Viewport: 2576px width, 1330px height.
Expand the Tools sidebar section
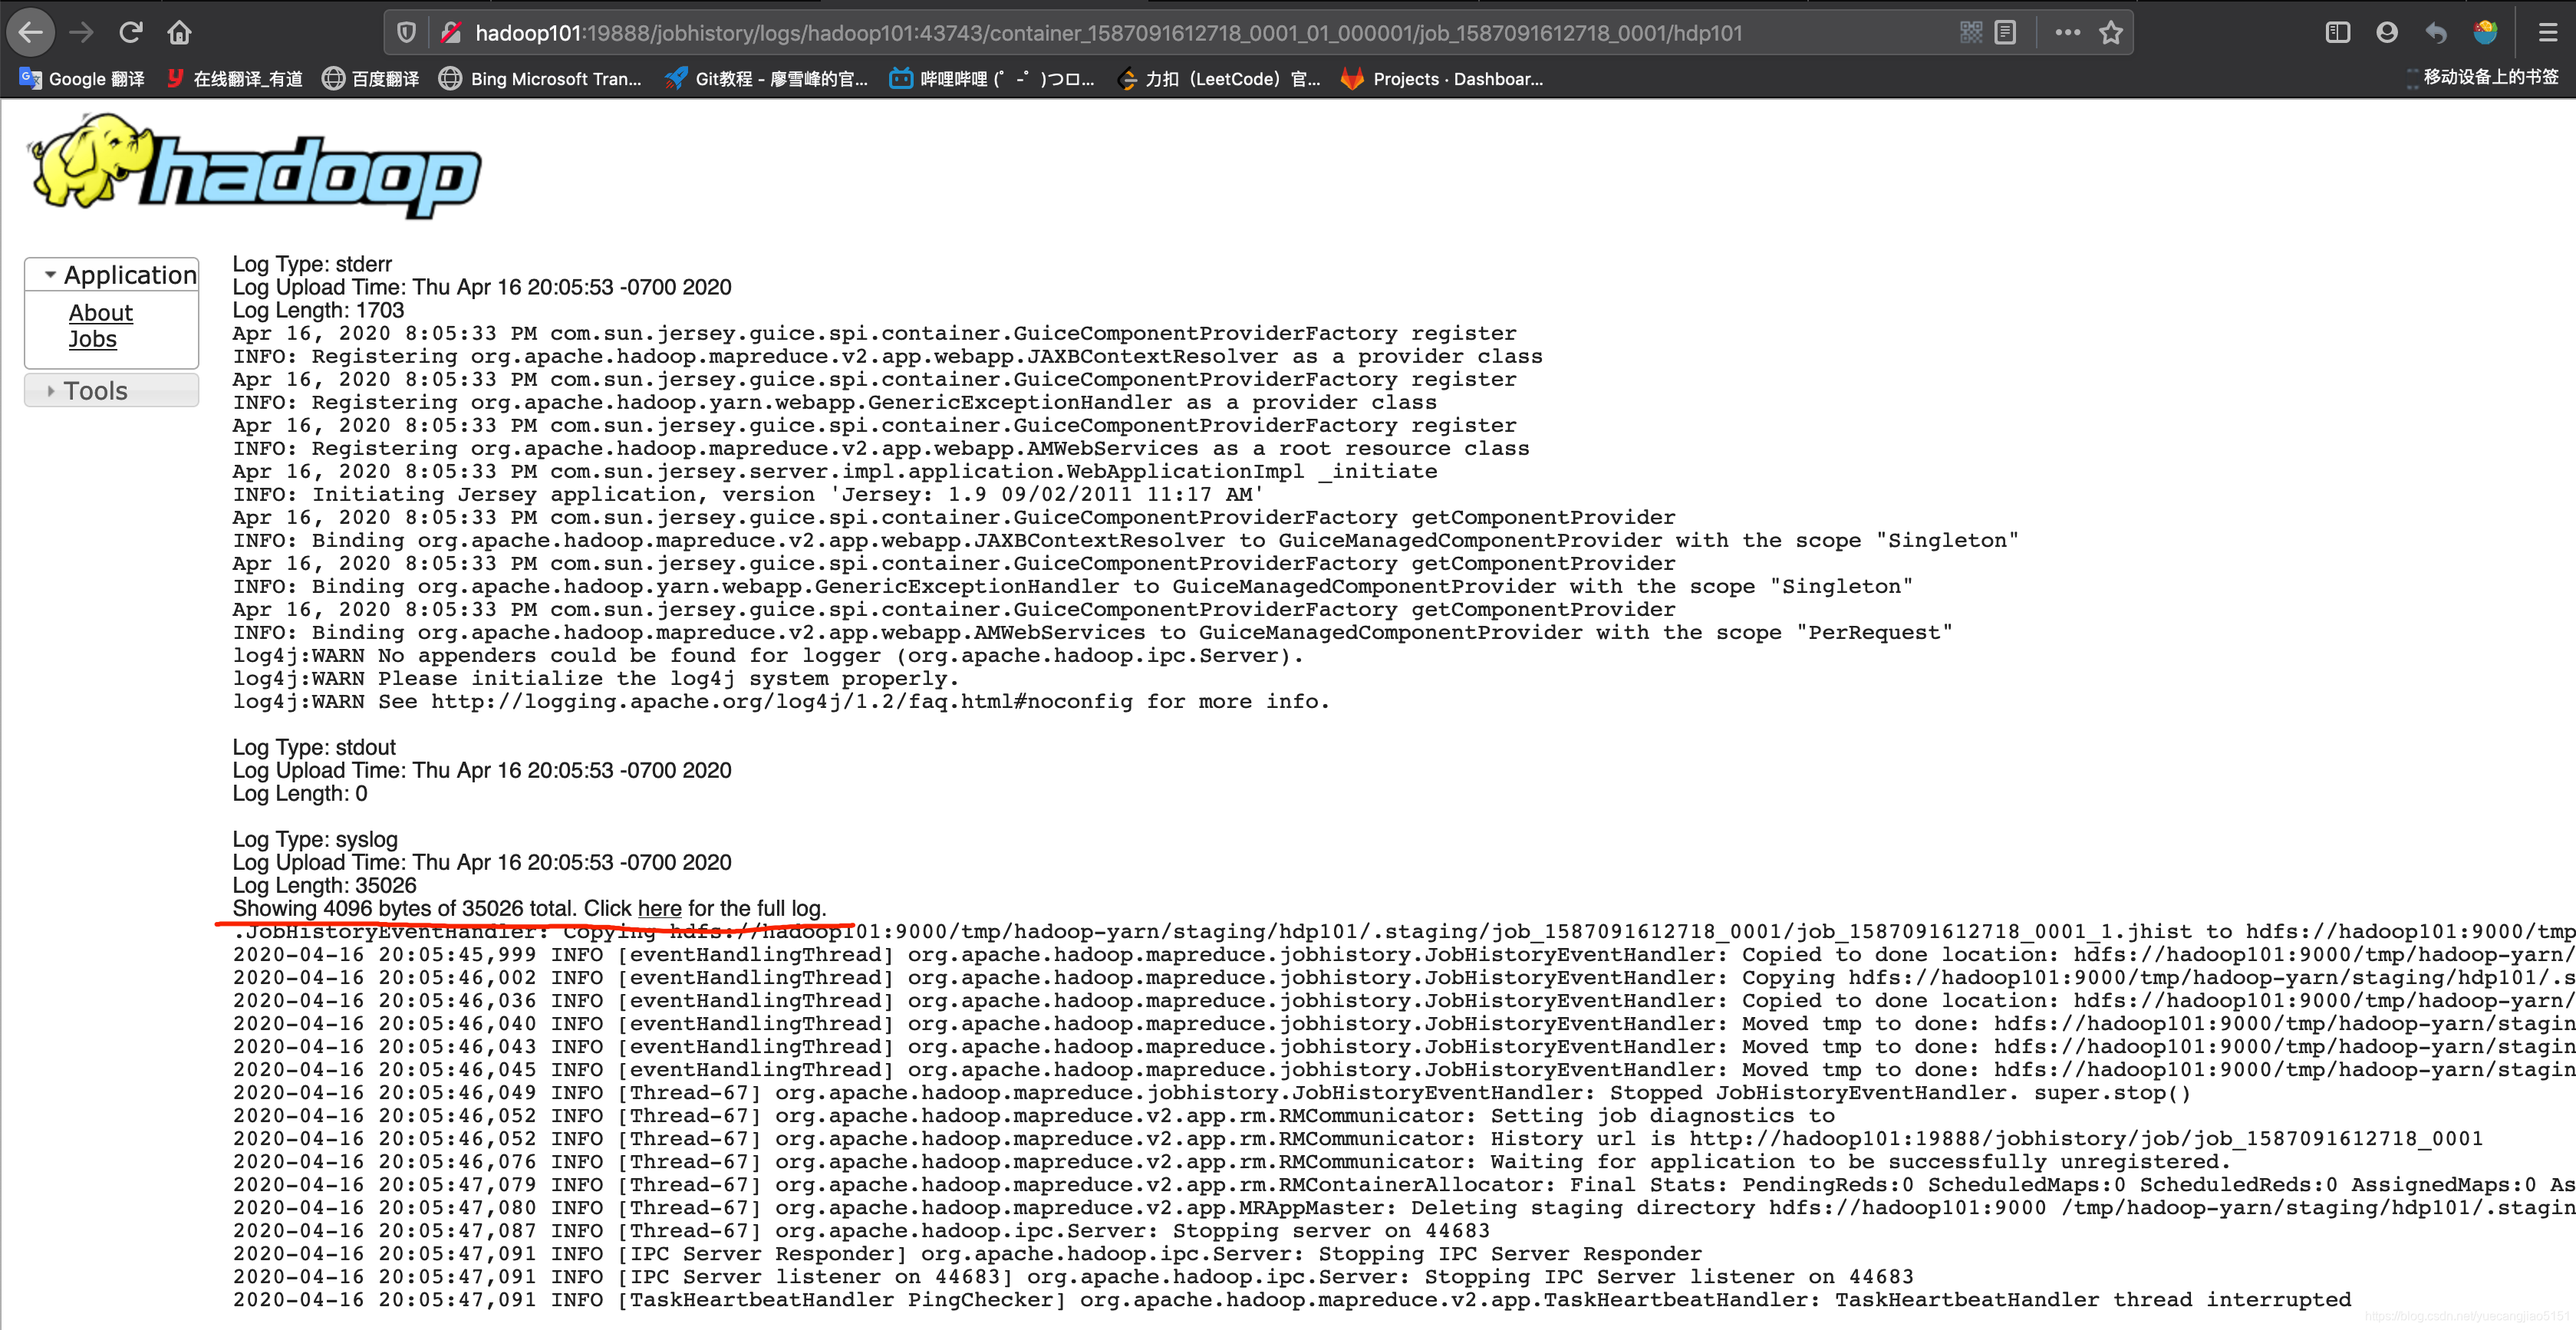112,391
